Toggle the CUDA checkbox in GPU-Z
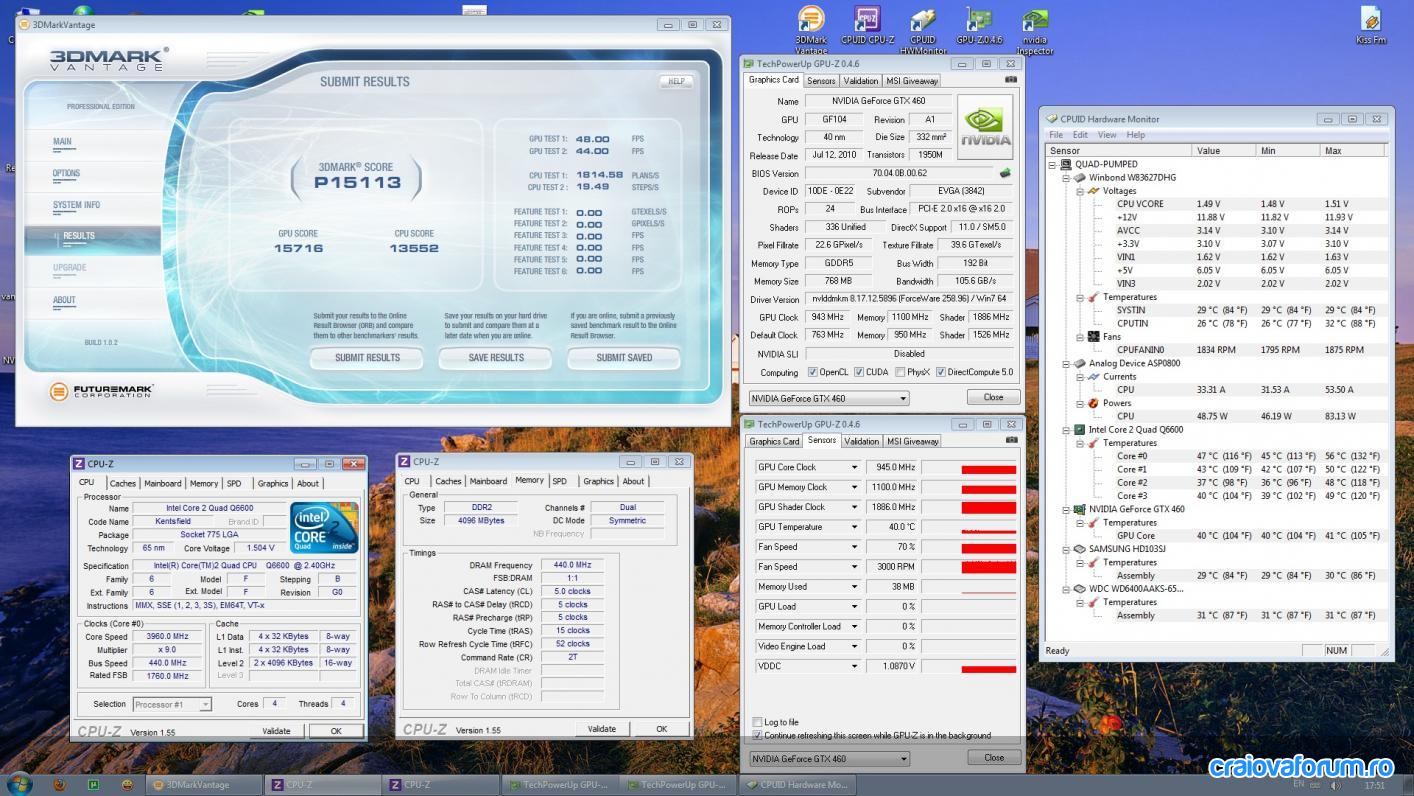The width and height of the screenshot is (1414, 796). click(x=858, y=372)
